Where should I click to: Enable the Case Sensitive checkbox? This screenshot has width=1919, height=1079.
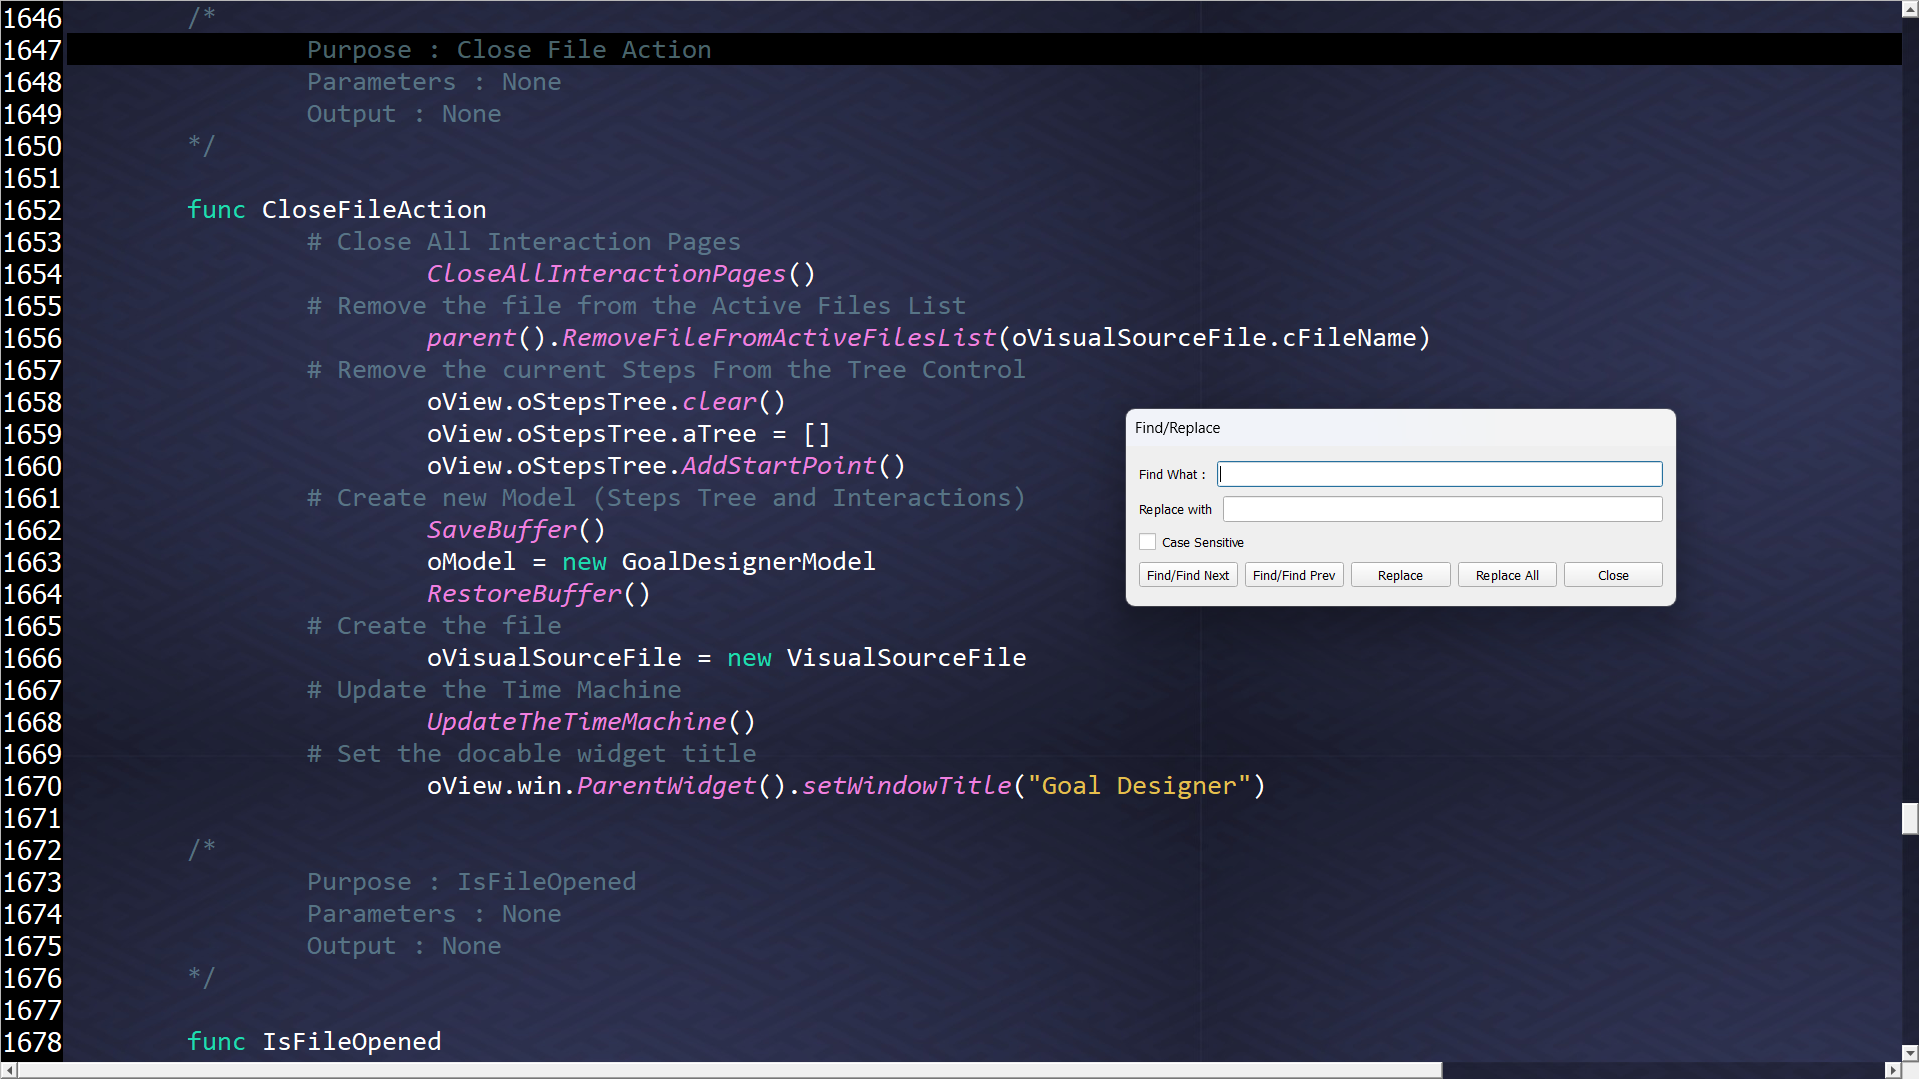pos(1147,542)
